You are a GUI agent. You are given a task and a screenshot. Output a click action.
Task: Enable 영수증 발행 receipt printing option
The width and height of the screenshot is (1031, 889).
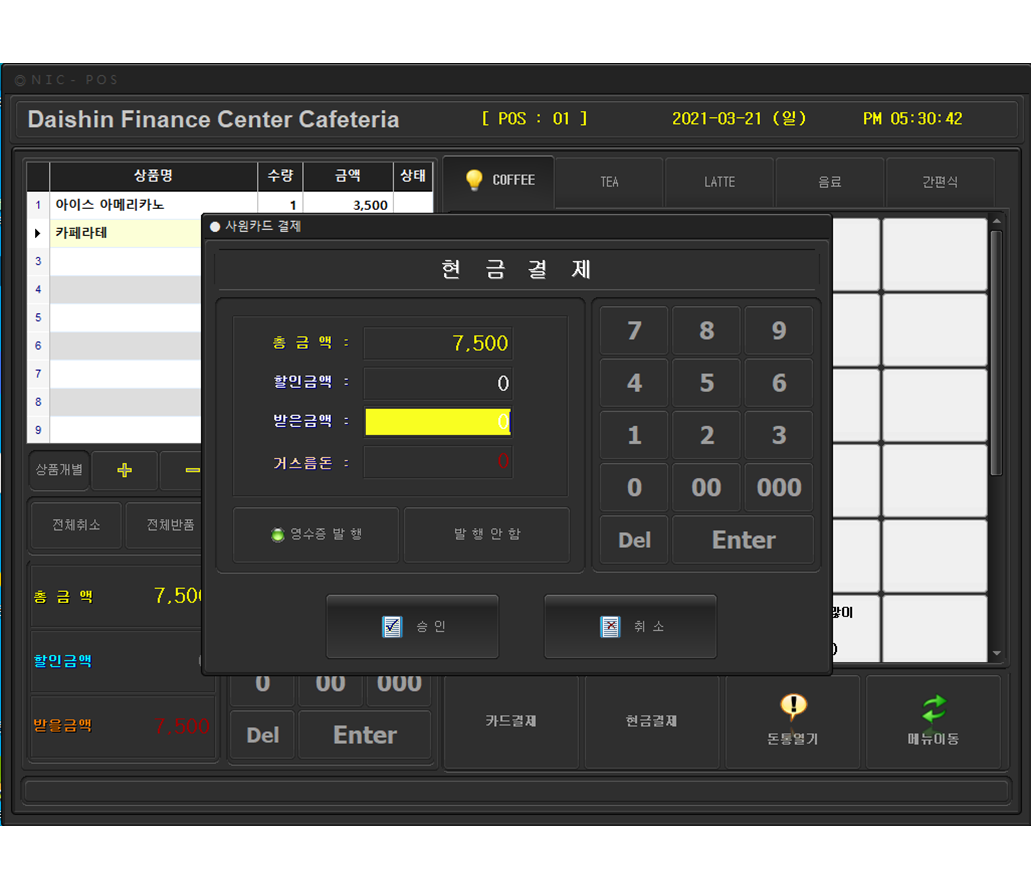point(316,535)
